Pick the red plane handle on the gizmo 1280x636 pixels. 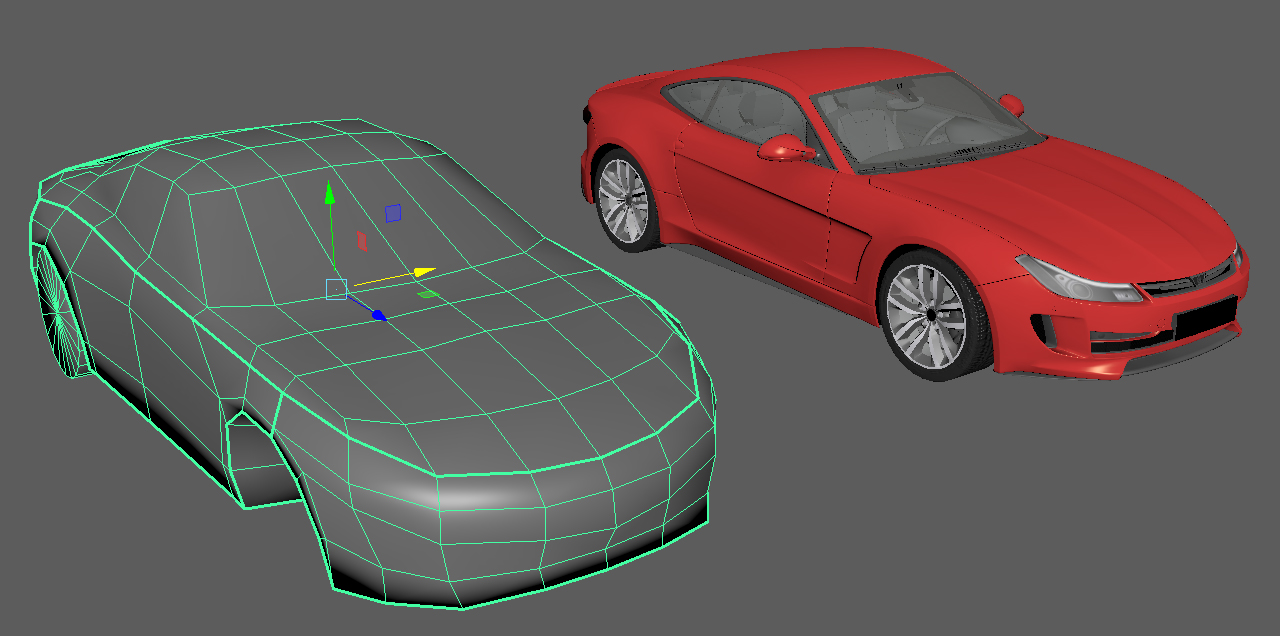tap(363, 240)
